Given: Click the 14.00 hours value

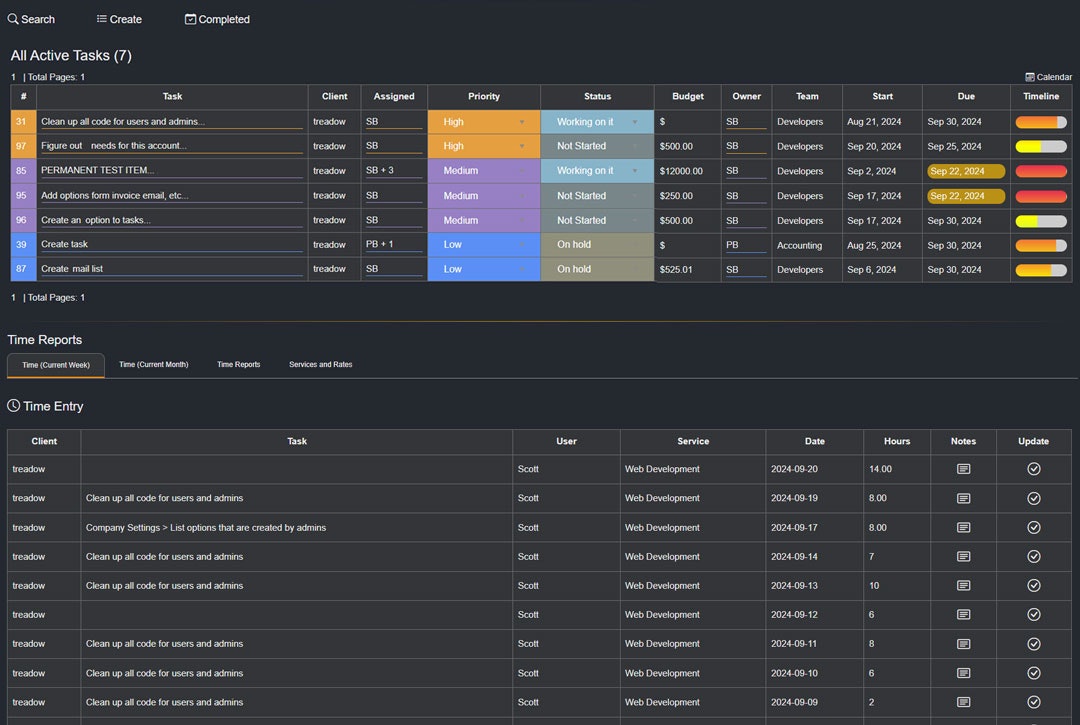Looking at the screenshot, I should click(x=880, y=469).
